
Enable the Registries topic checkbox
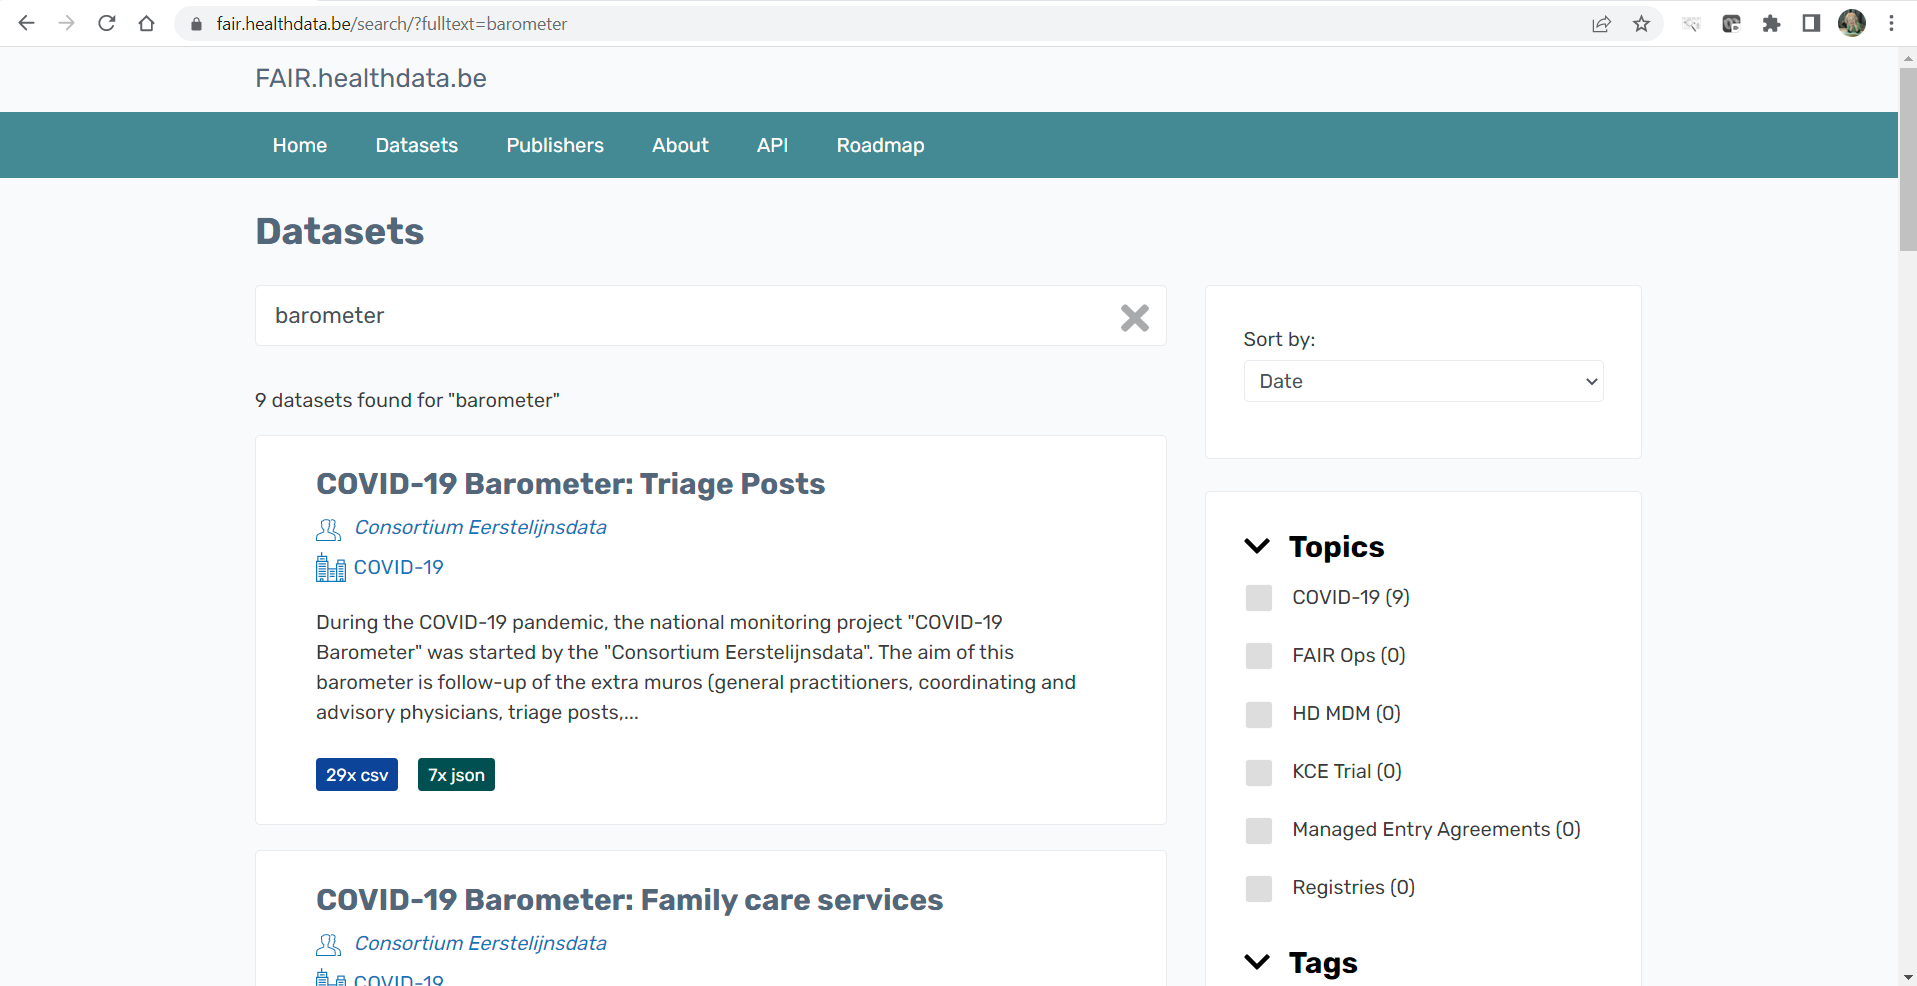[1259, 888]
